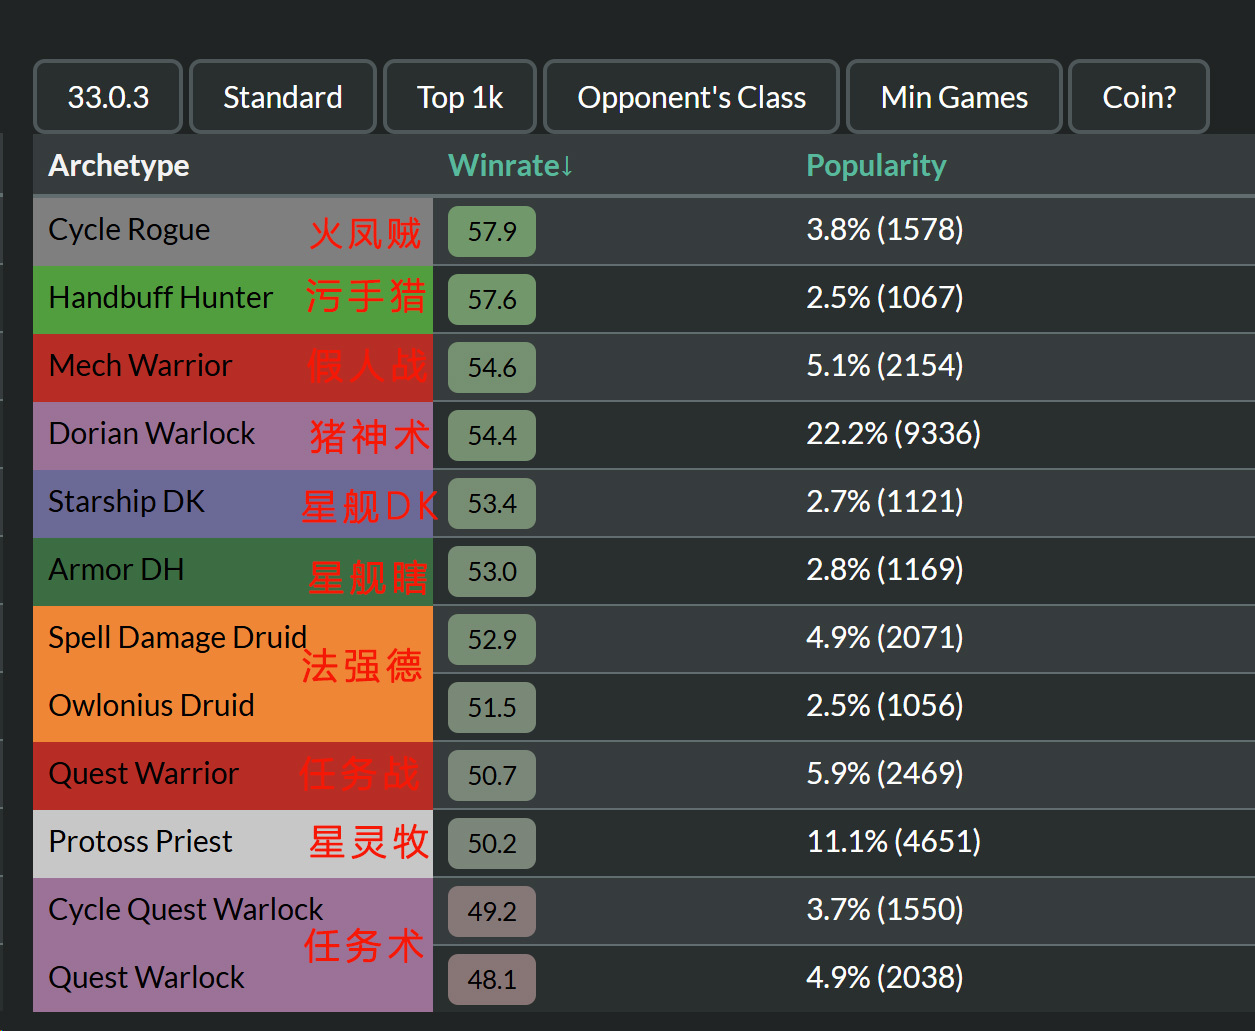The width and height of the screenshot is (1255, 1031).
Task: Click the 49.2 winrate badge
Action: click(492, 912)
